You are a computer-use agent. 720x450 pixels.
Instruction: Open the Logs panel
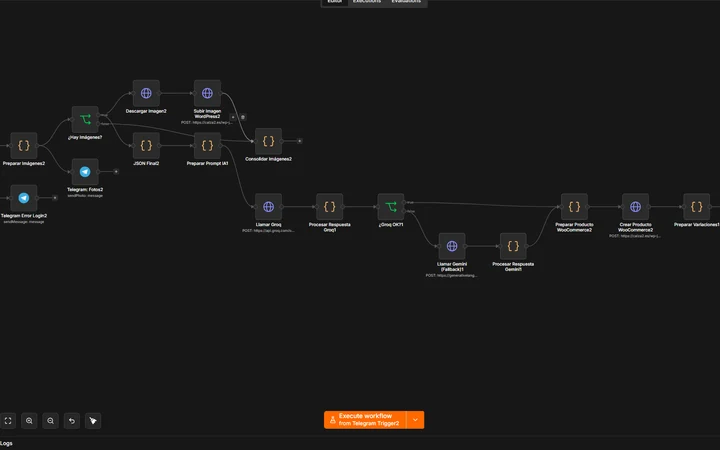6,444
